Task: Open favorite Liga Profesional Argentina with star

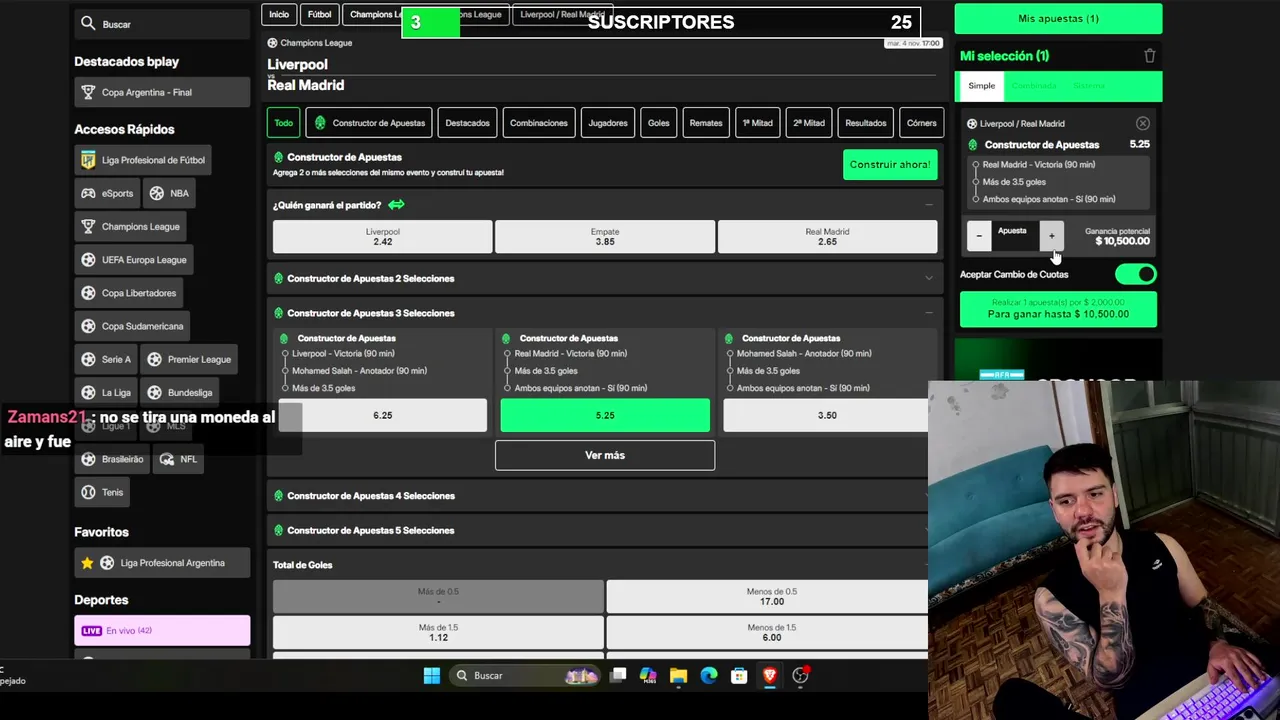Action: click(162, 563)
